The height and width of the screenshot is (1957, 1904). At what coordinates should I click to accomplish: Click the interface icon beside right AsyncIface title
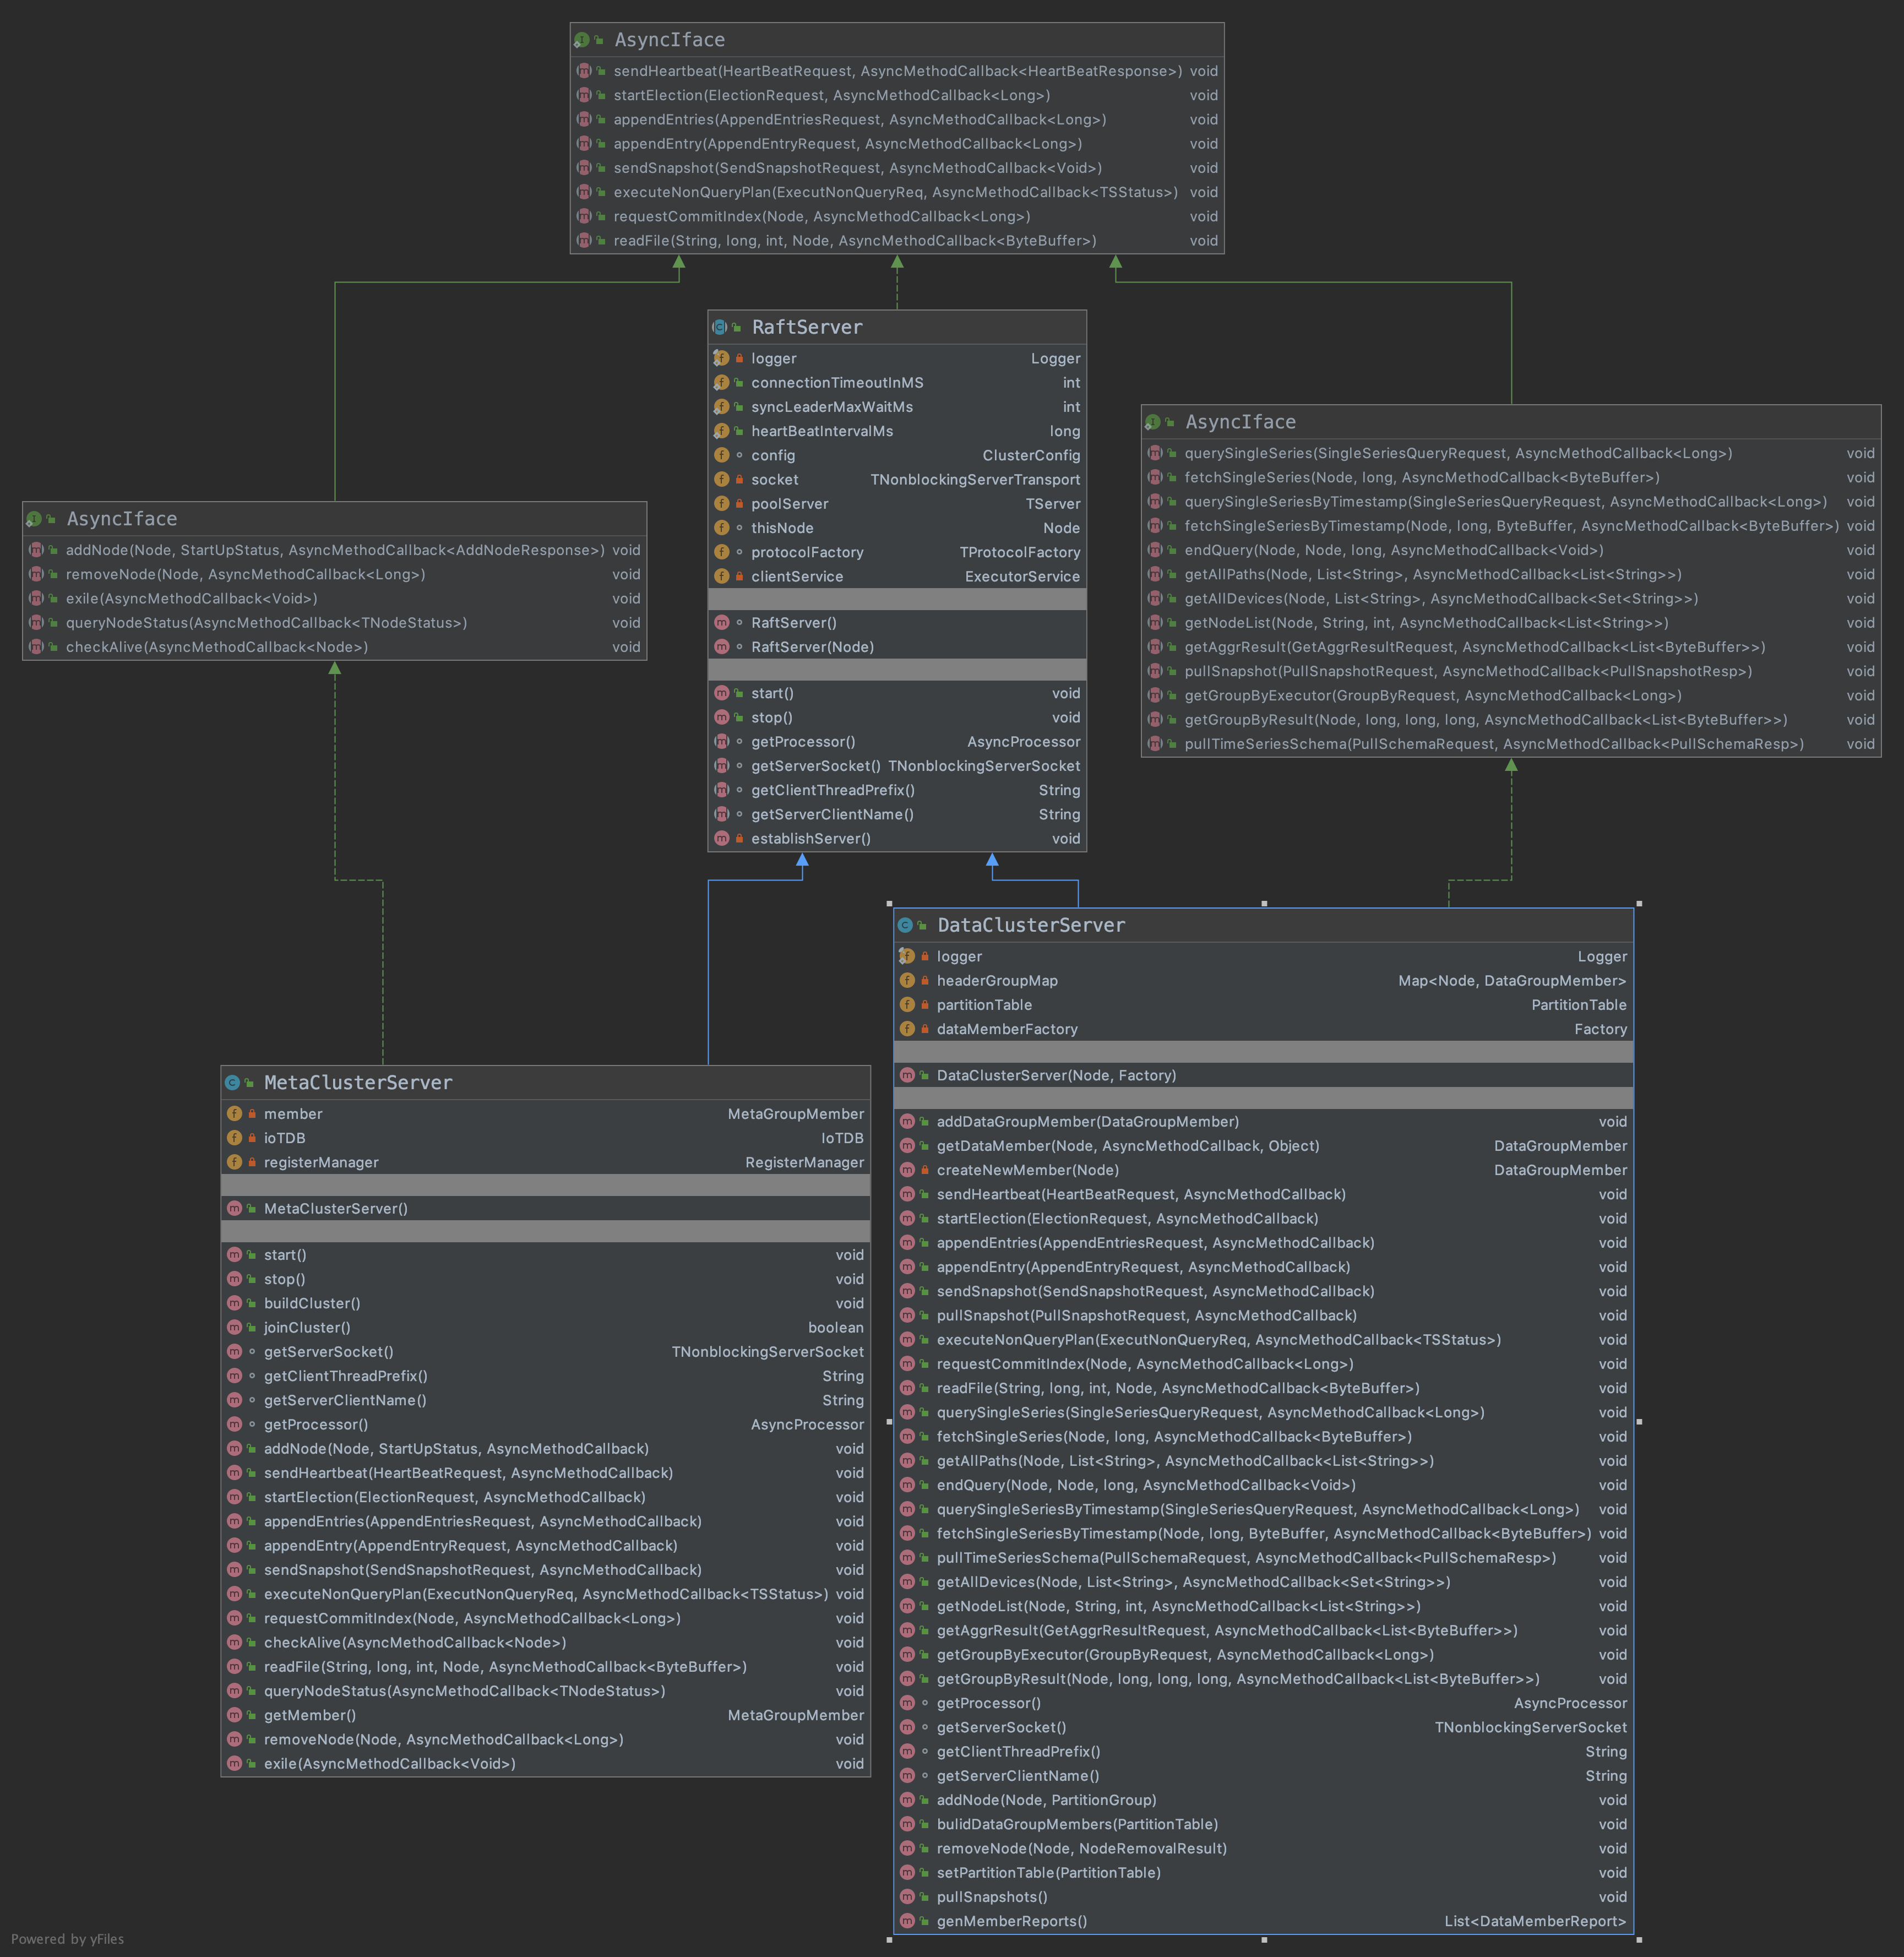coord(1153,422)
